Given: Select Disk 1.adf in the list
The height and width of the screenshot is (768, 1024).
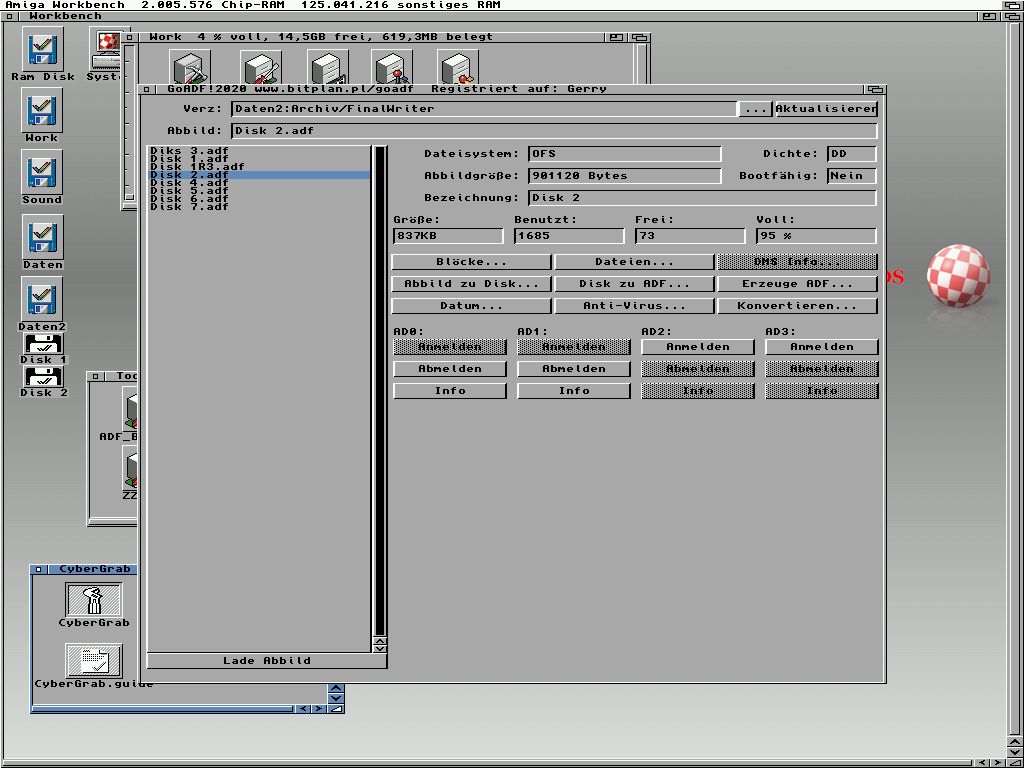Looking at the screenshot, I should click(x=259, y=159).
